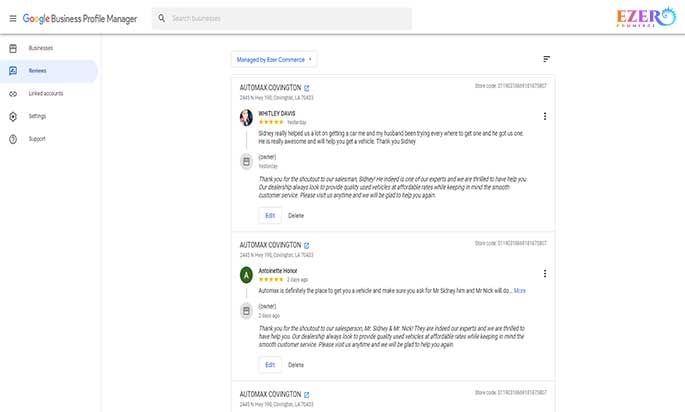Click the Support question-mark icon
Viewport: 685px width, 412px height.
point(13,139)
